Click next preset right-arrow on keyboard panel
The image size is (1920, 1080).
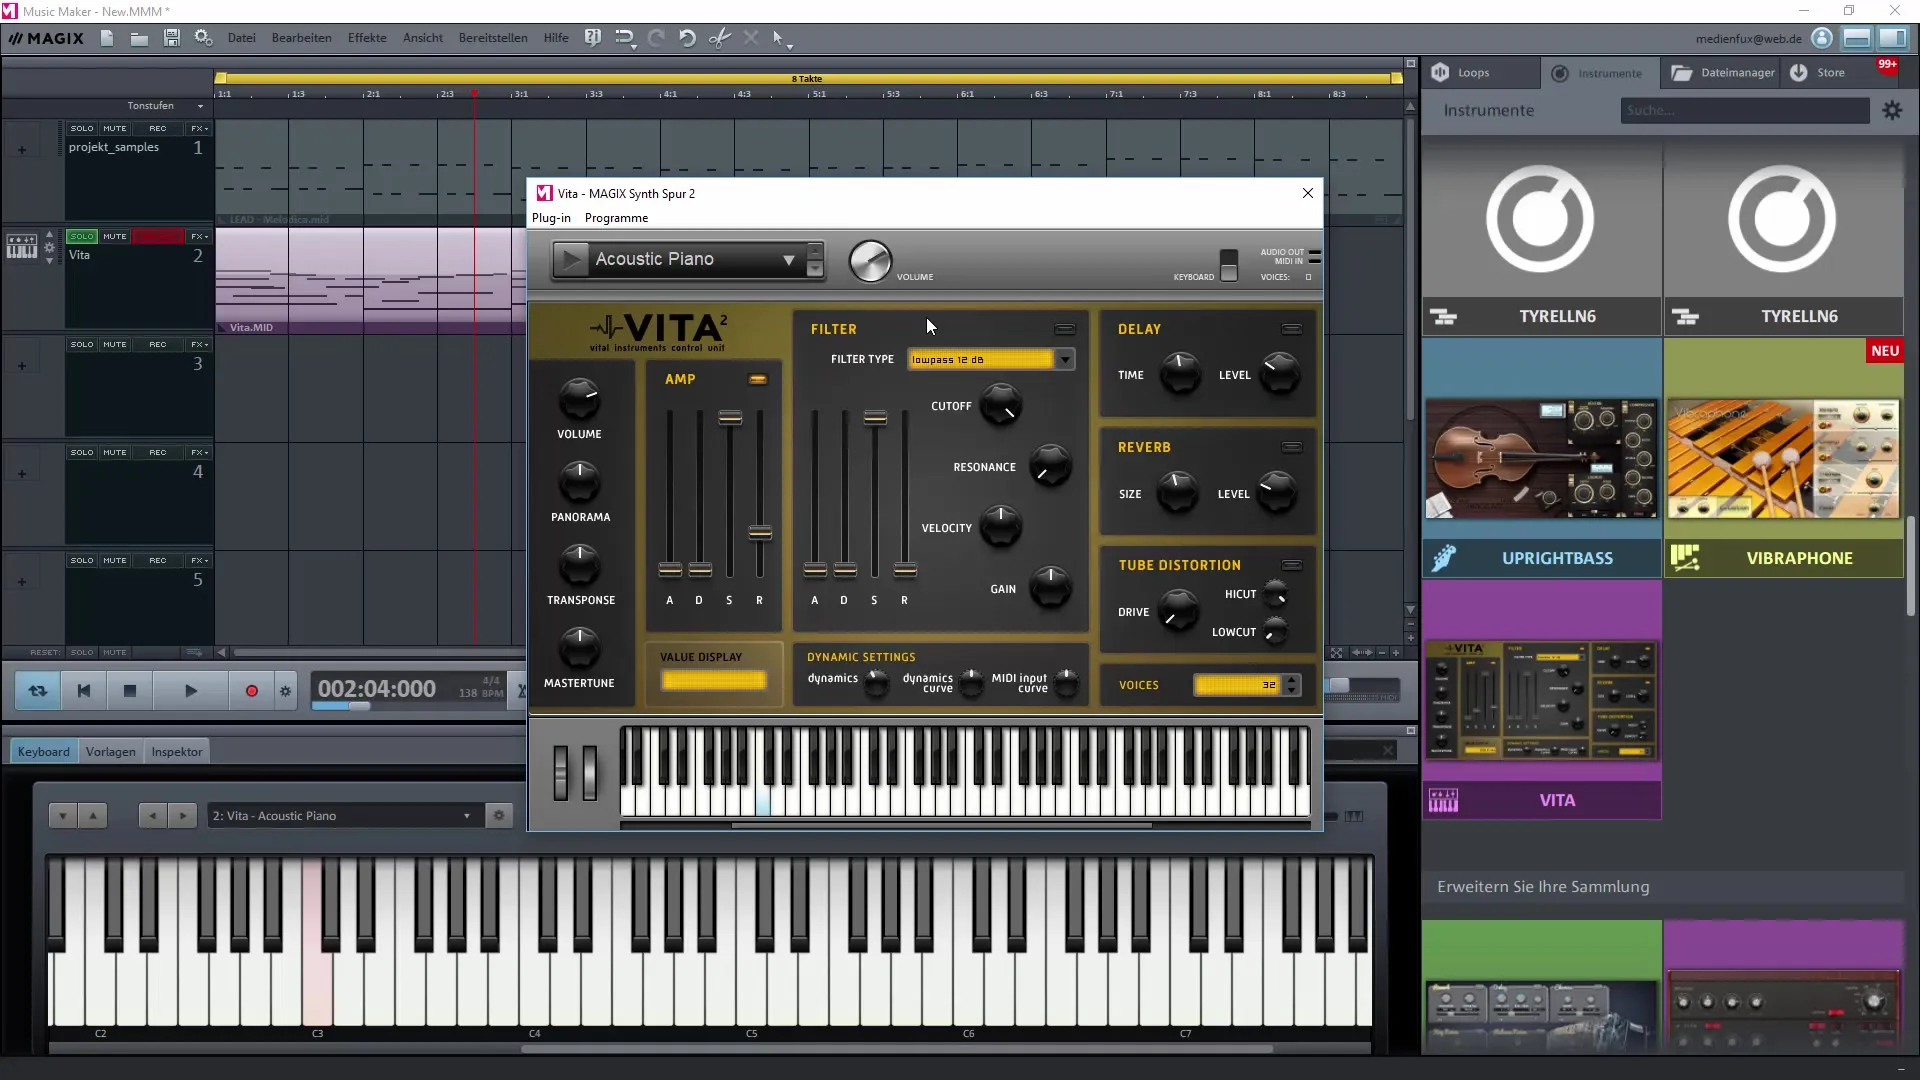[183, 816]
